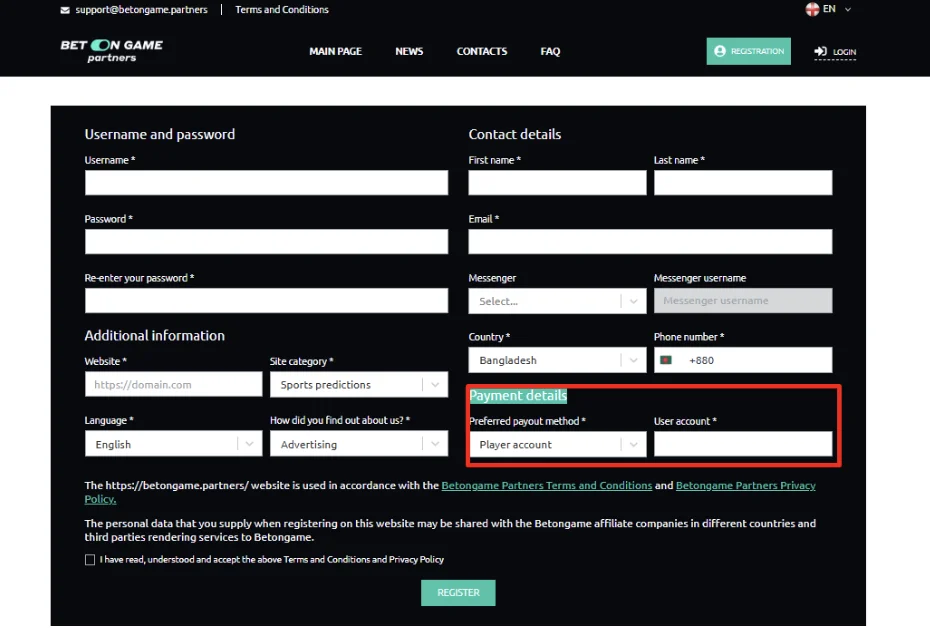The image size is (930, 628).
Task: Open the Messenger select dropdown
Action: [557, 301]
